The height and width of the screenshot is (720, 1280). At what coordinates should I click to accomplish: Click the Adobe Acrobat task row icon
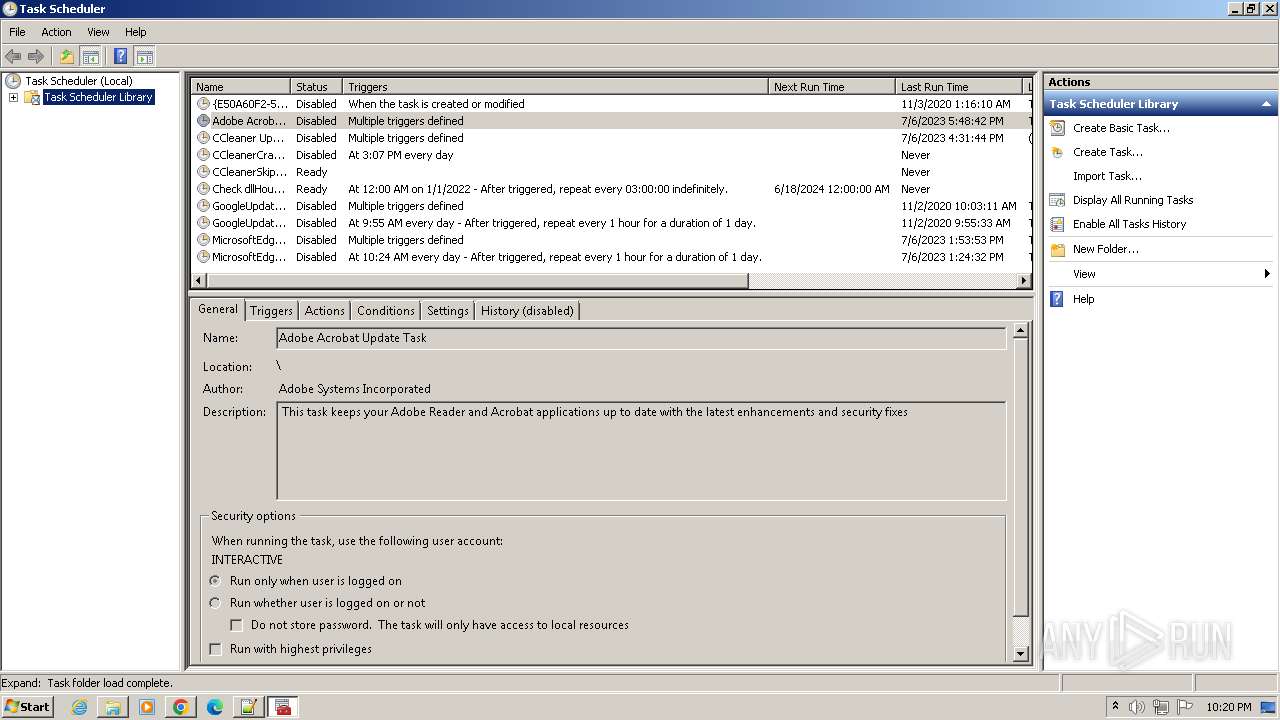203,121
